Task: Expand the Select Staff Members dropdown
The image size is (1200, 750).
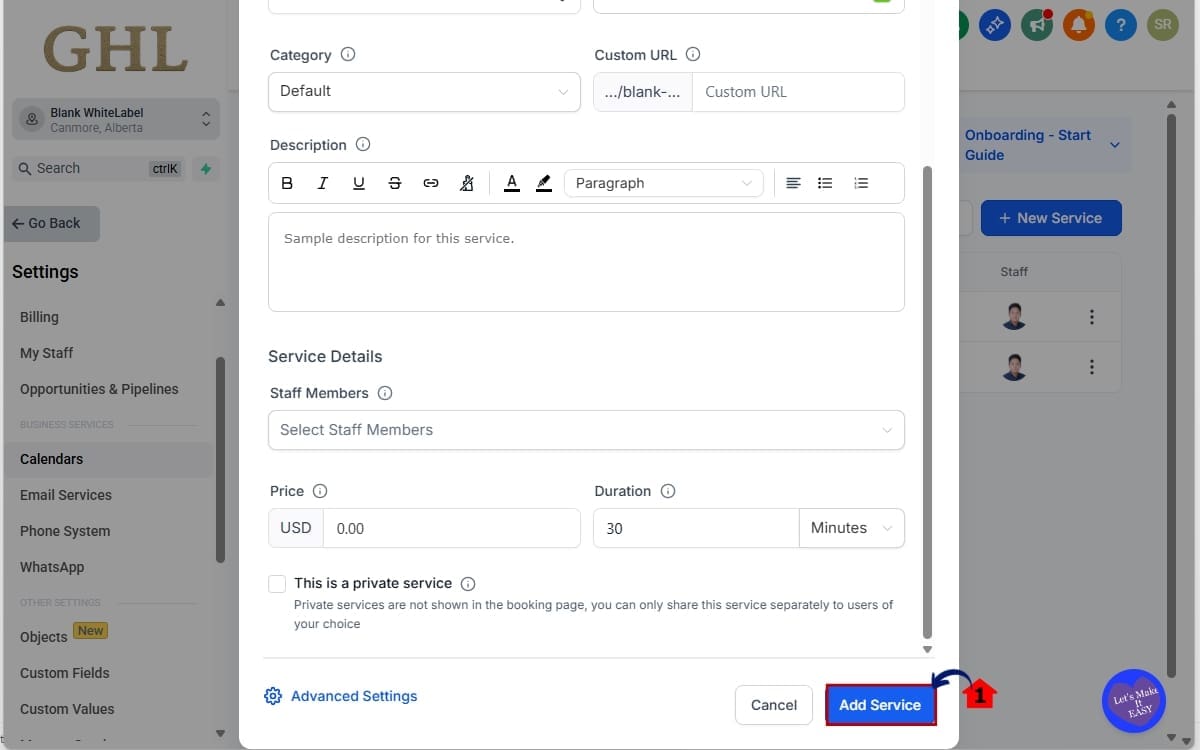Action: click(x=586, y=430)
